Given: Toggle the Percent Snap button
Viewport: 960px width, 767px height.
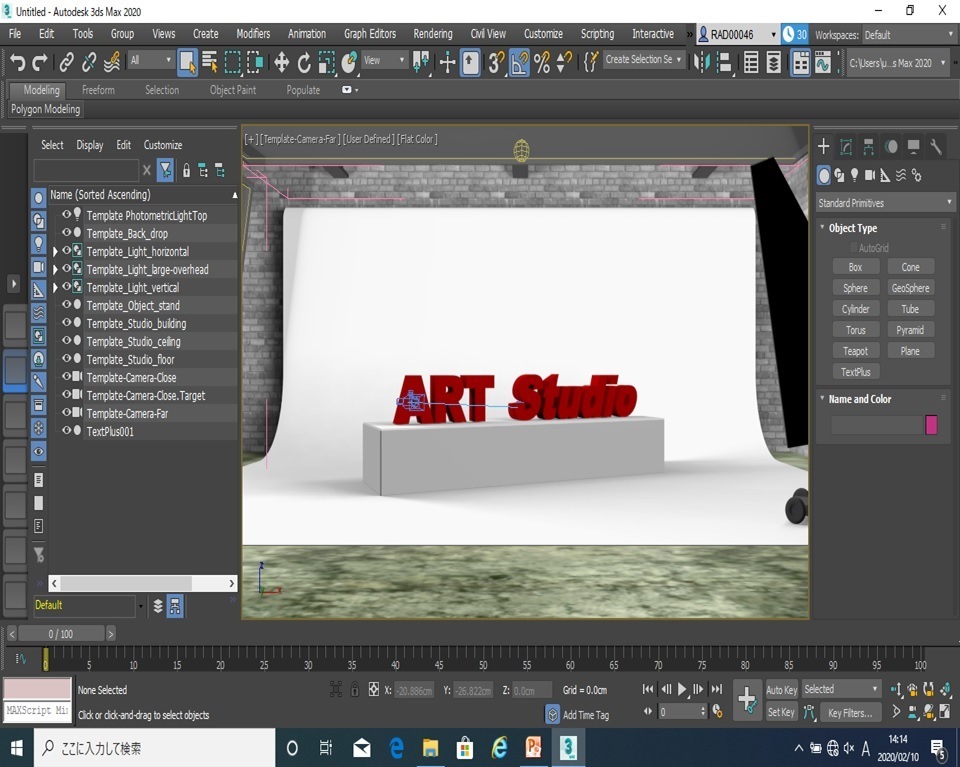Looking at the screenshot, I should tap(542, 62).
